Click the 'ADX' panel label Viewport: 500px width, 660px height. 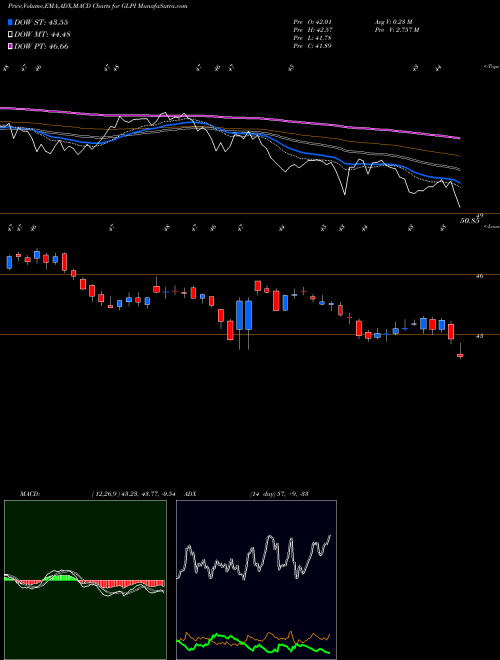pos(191,494)
